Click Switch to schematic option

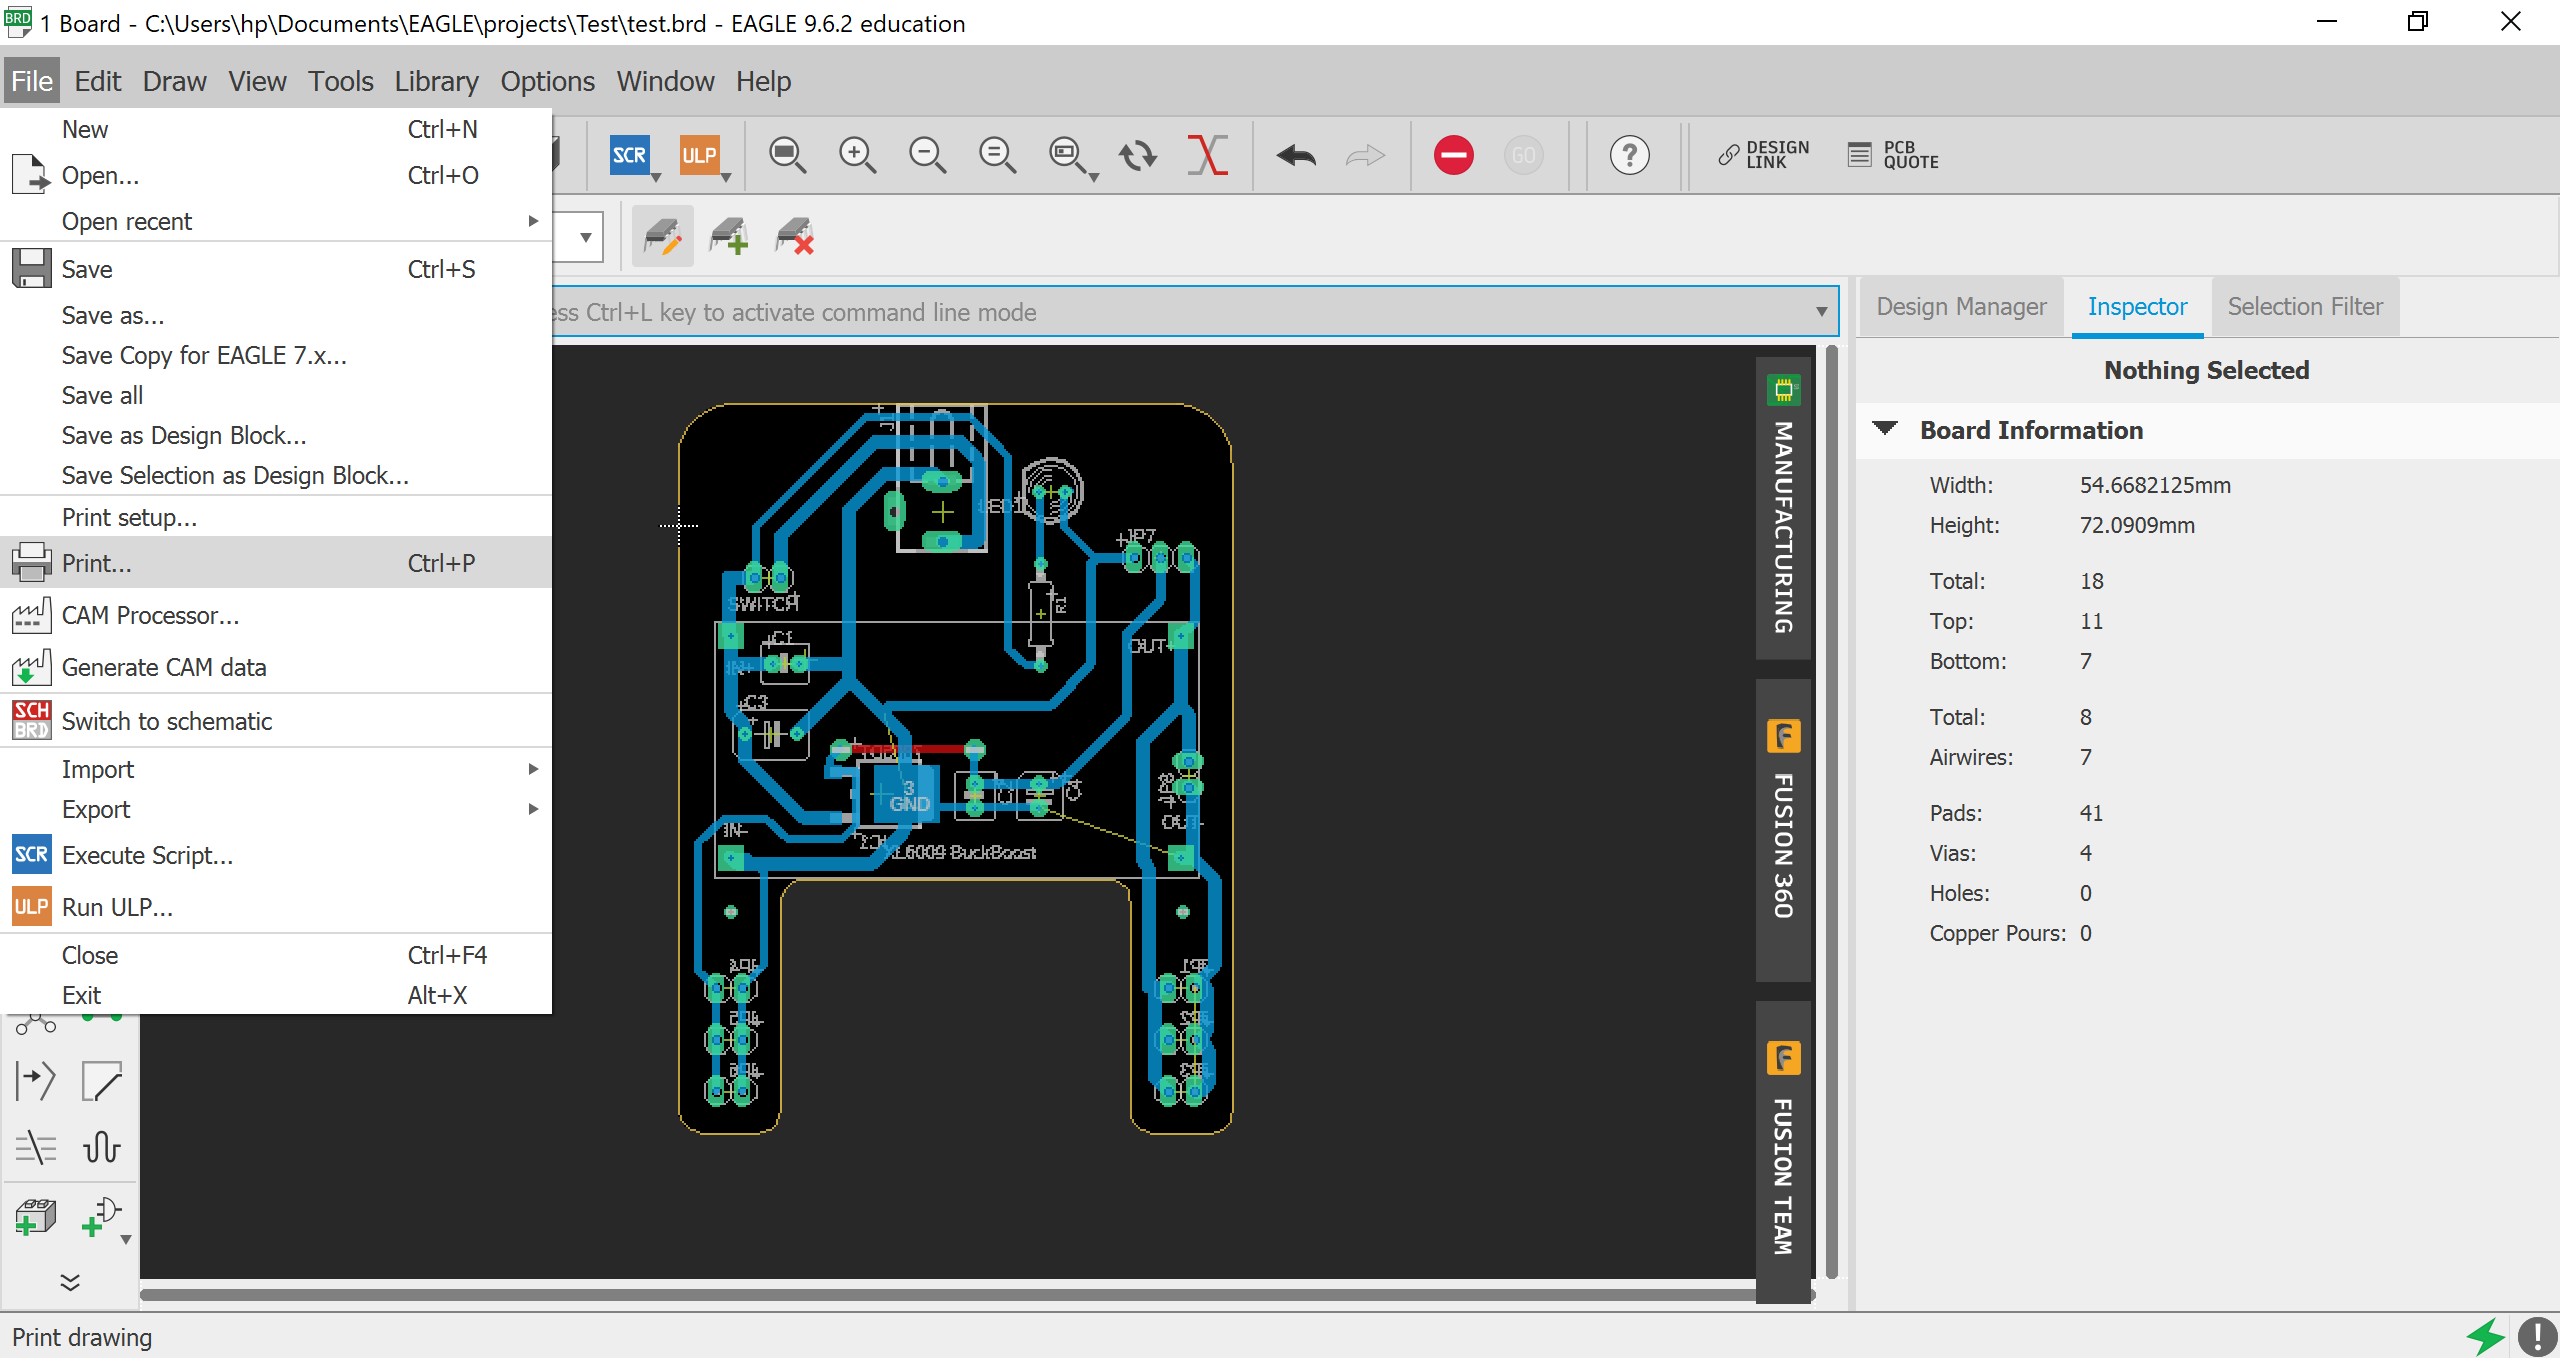[166, 720]
